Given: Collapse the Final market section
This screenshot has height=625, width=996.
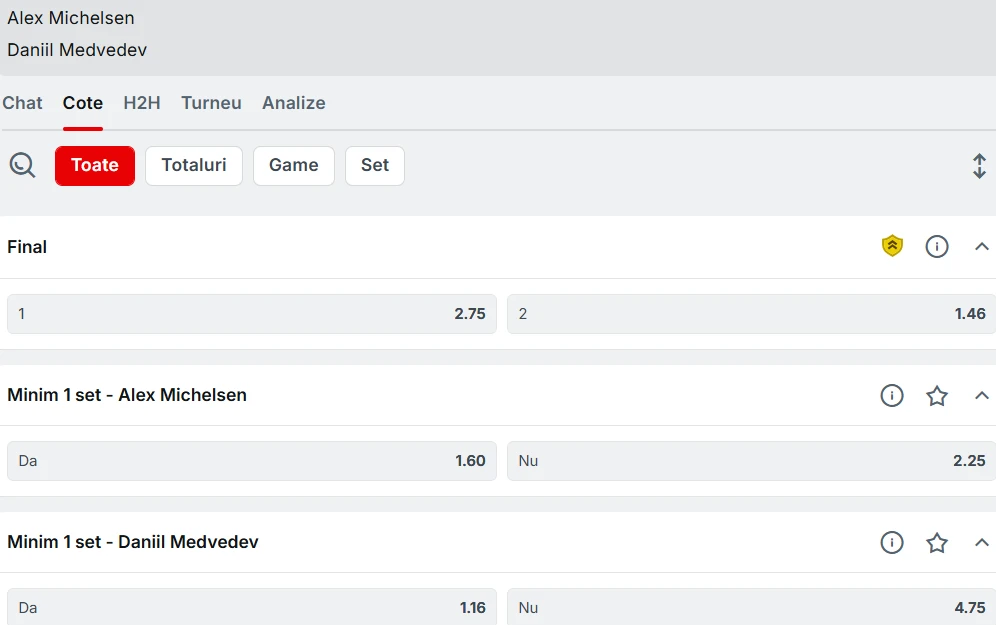Looking at the screenshot, I should tap(981, 246).
